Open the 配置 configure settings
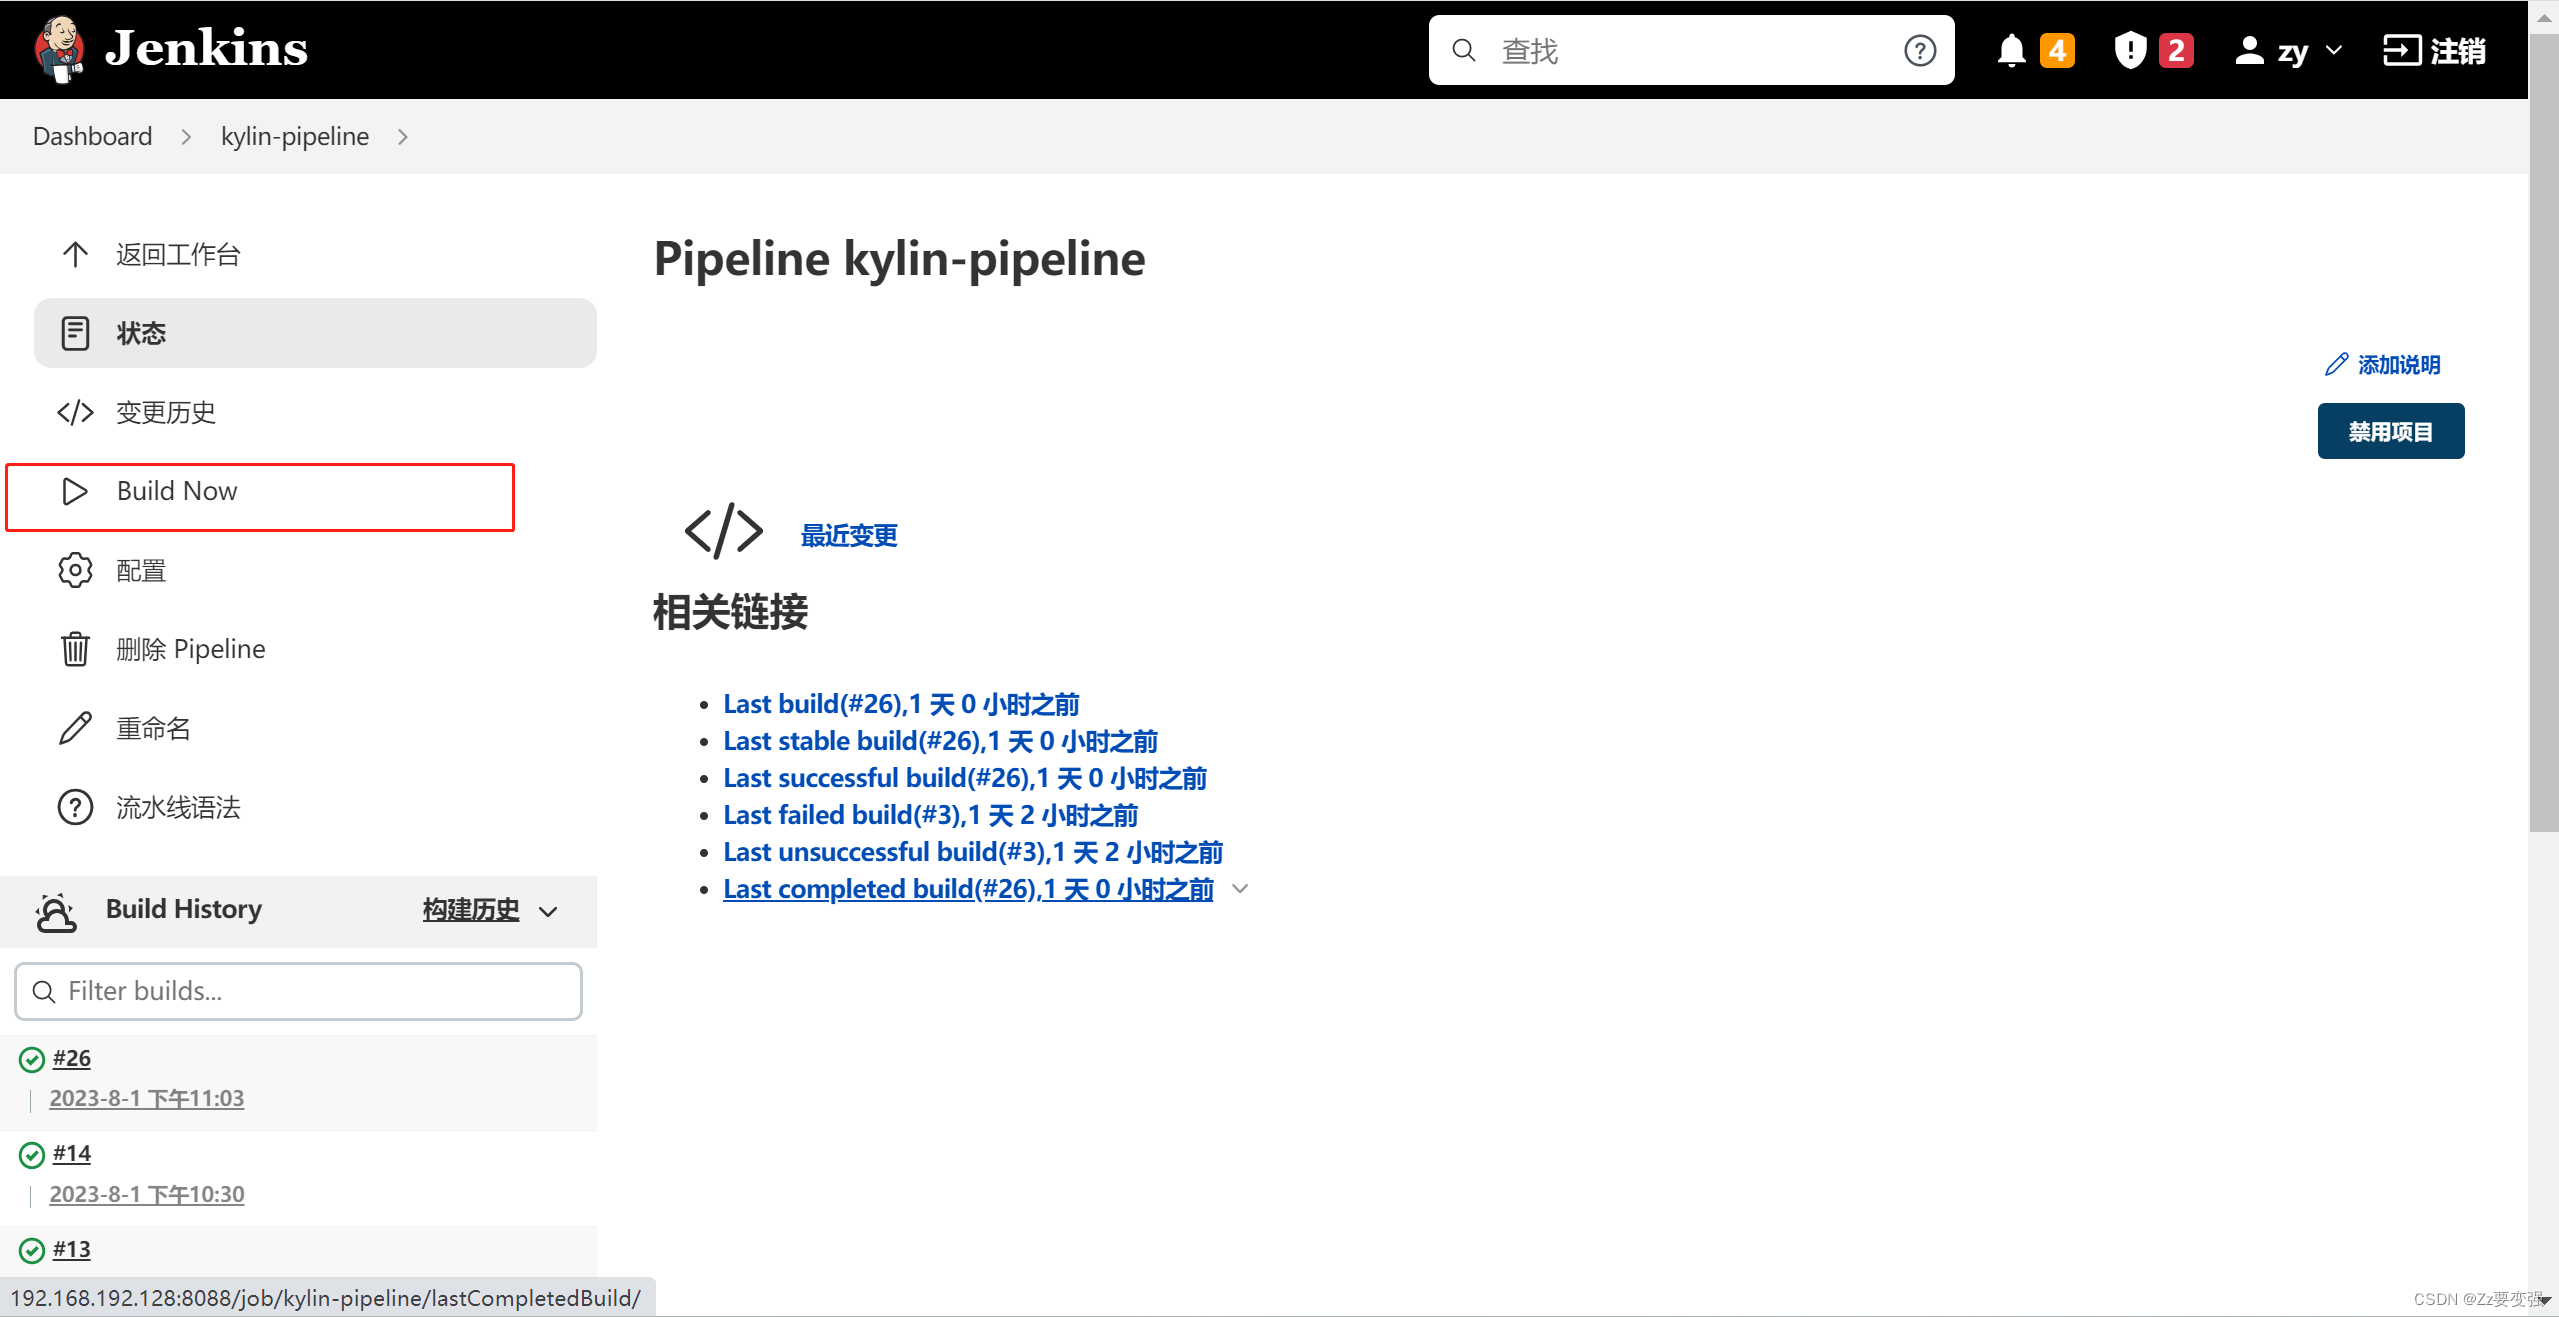Viewport: 2559px width, 1317px height. tap(141, 570)
